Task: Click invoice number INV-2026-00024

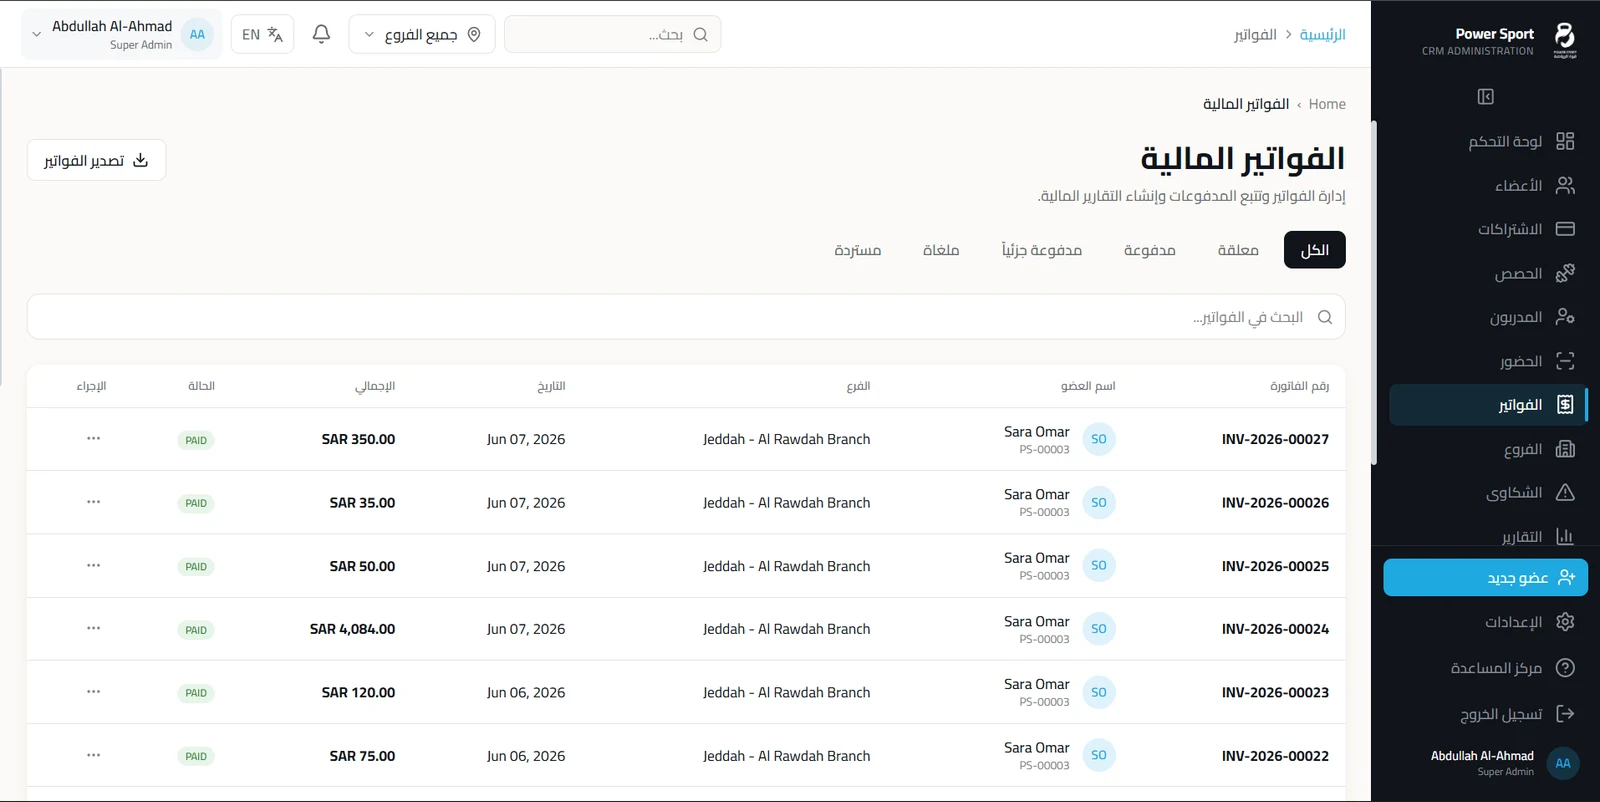Action: (1275, 629)
